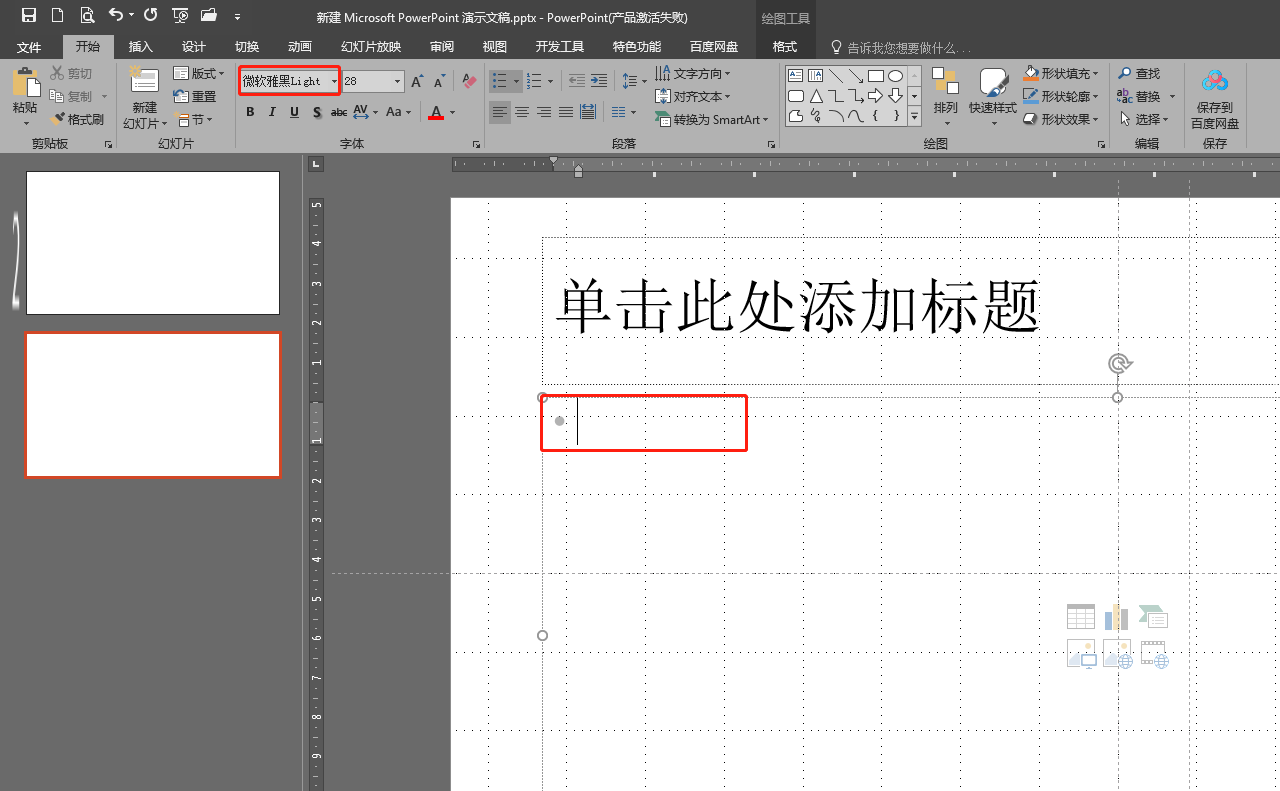Image resolution: width=1280 pixels, height=791 pixels.
Task: Select the oval shape in shapes gallery
Action: (x=895, y=76)
